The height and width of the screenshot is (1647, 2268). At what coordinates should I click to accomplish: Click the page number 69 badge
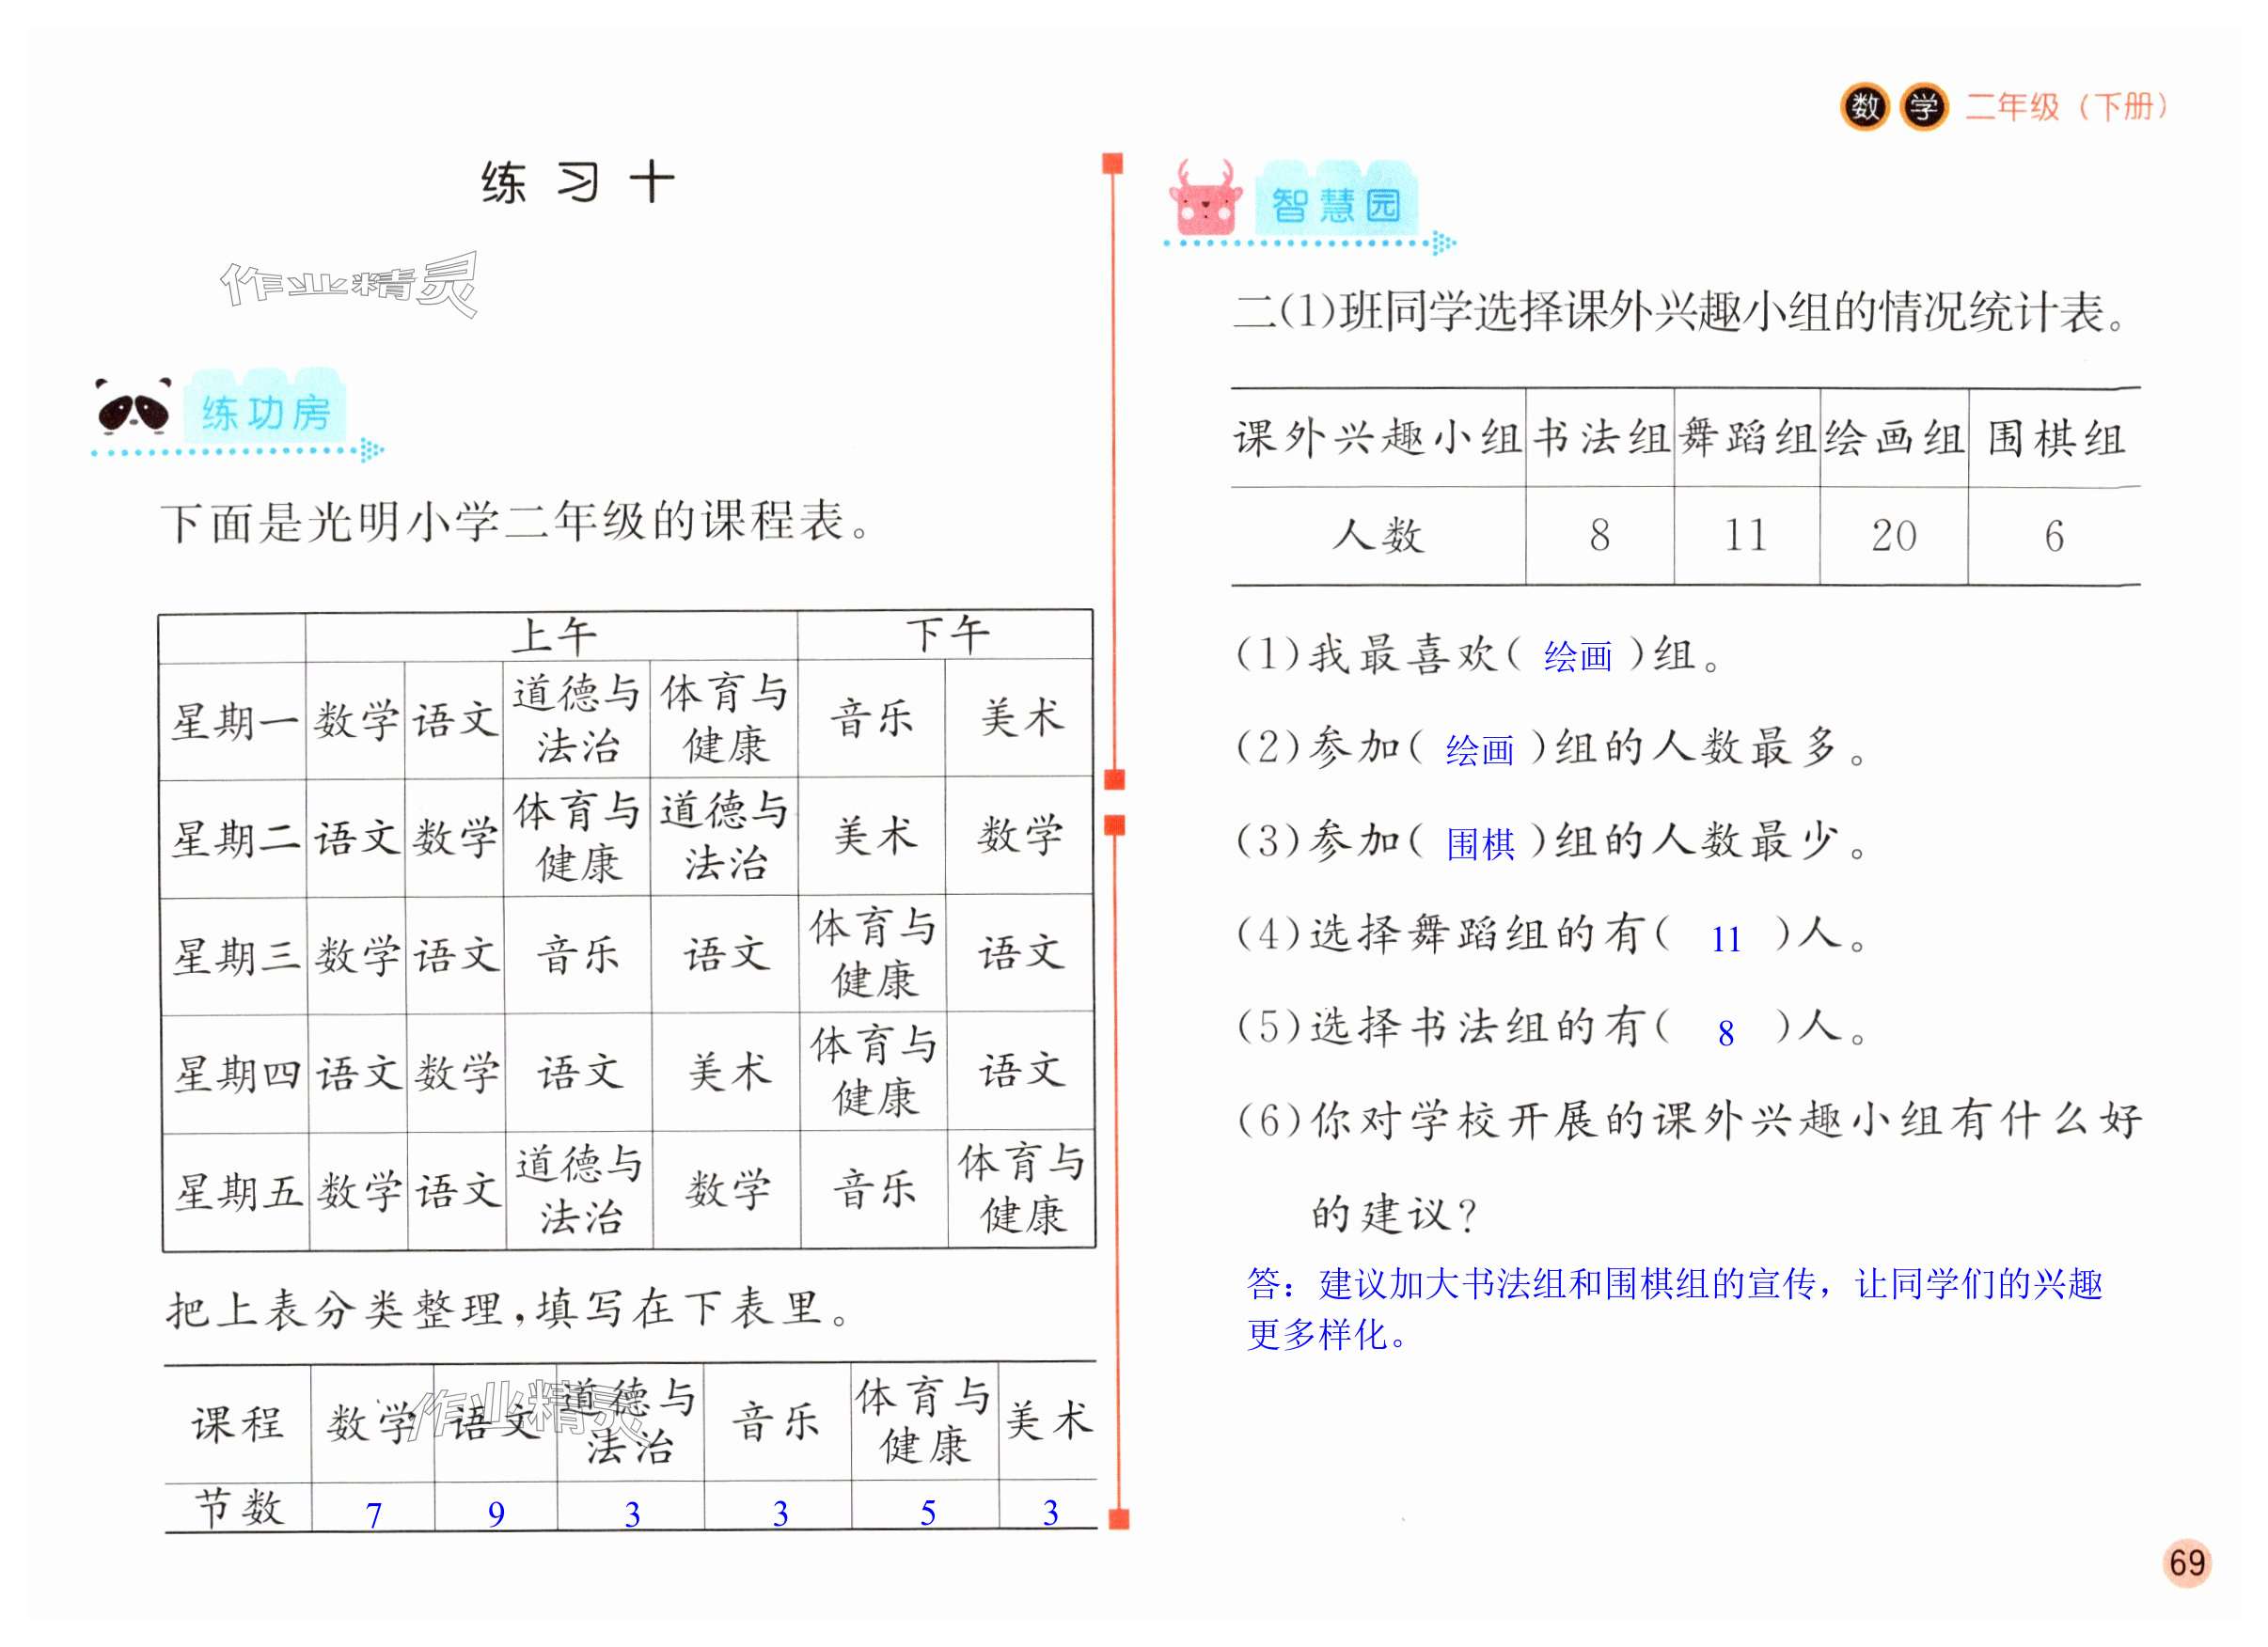2187,1562
